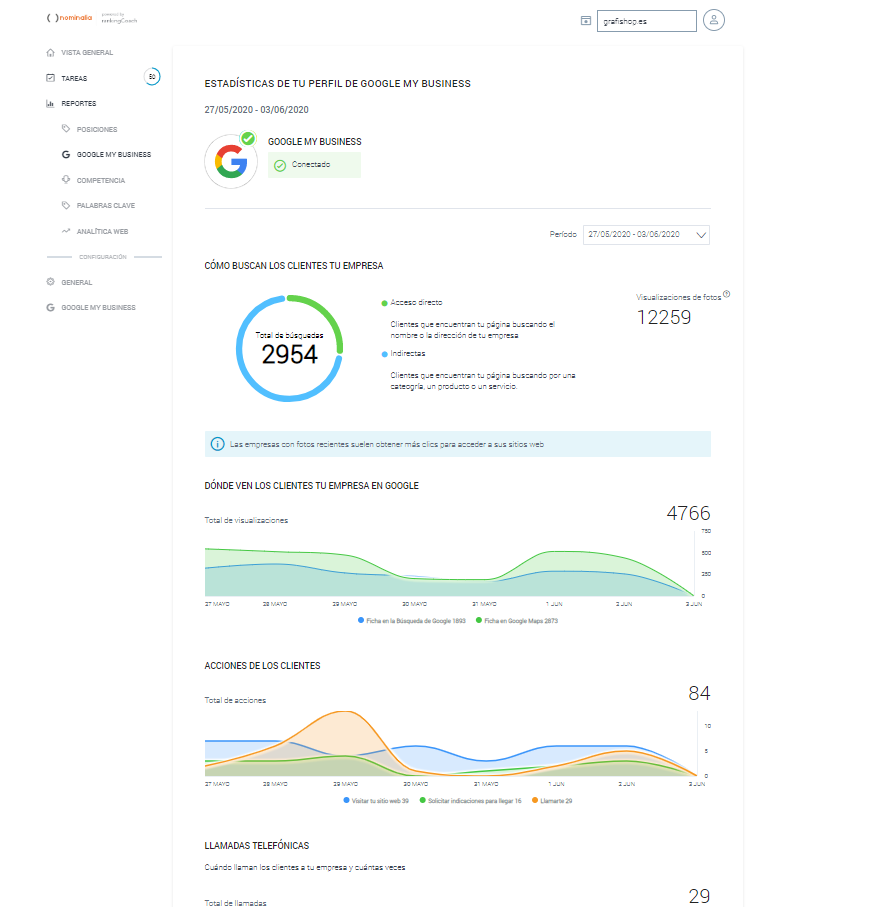The image size is (871, 907).
Task: Click the home icon for Vista General
Action: [51, 52]
